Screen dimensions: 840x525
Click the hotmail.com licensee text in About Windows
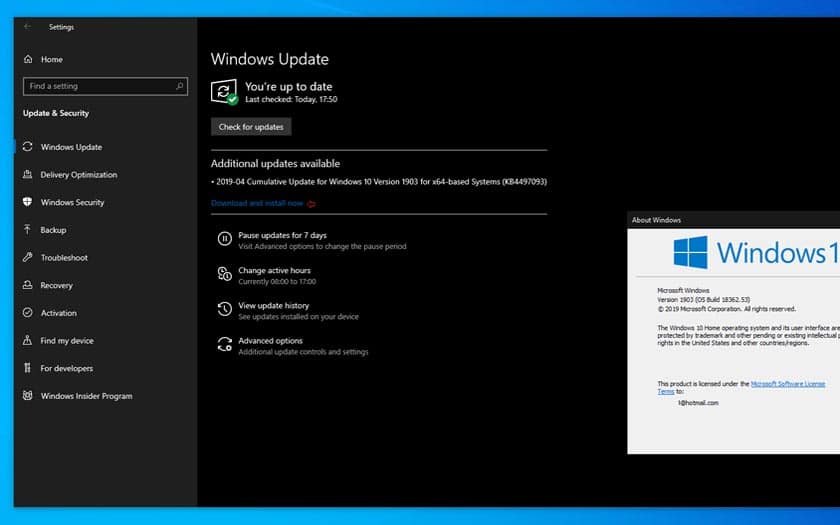698,403
